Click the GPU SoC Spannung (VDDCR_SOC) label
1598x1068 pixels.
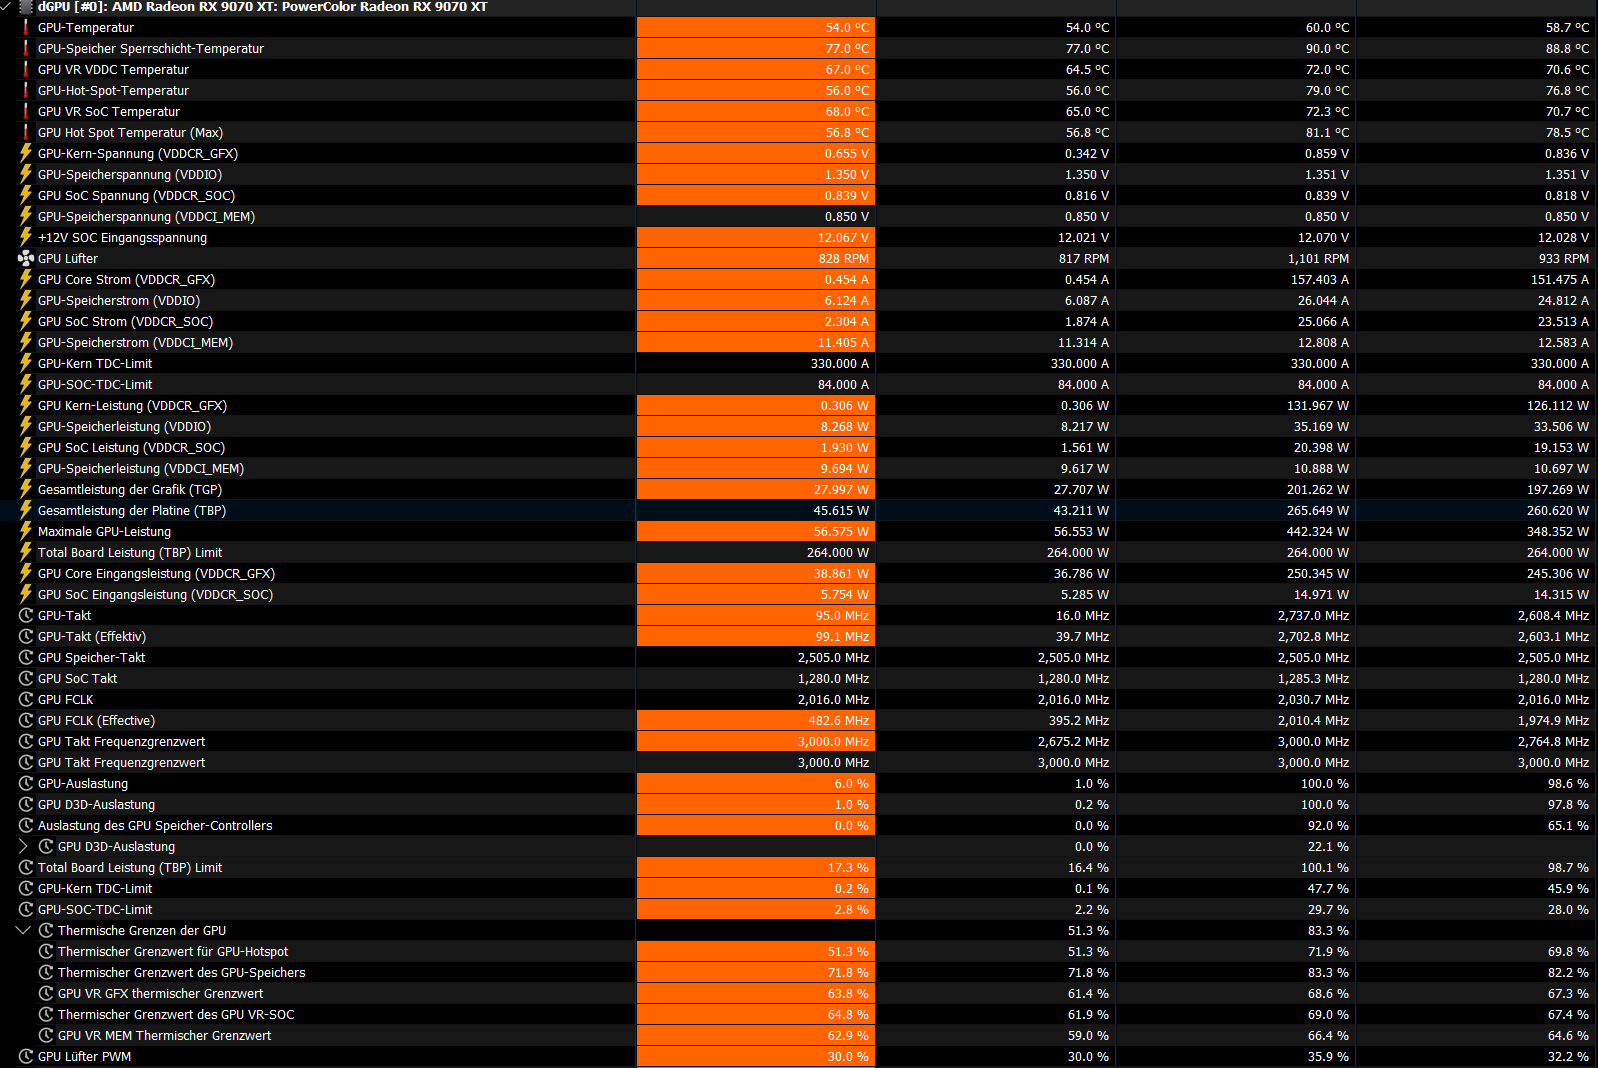click(x=136, y=195)
